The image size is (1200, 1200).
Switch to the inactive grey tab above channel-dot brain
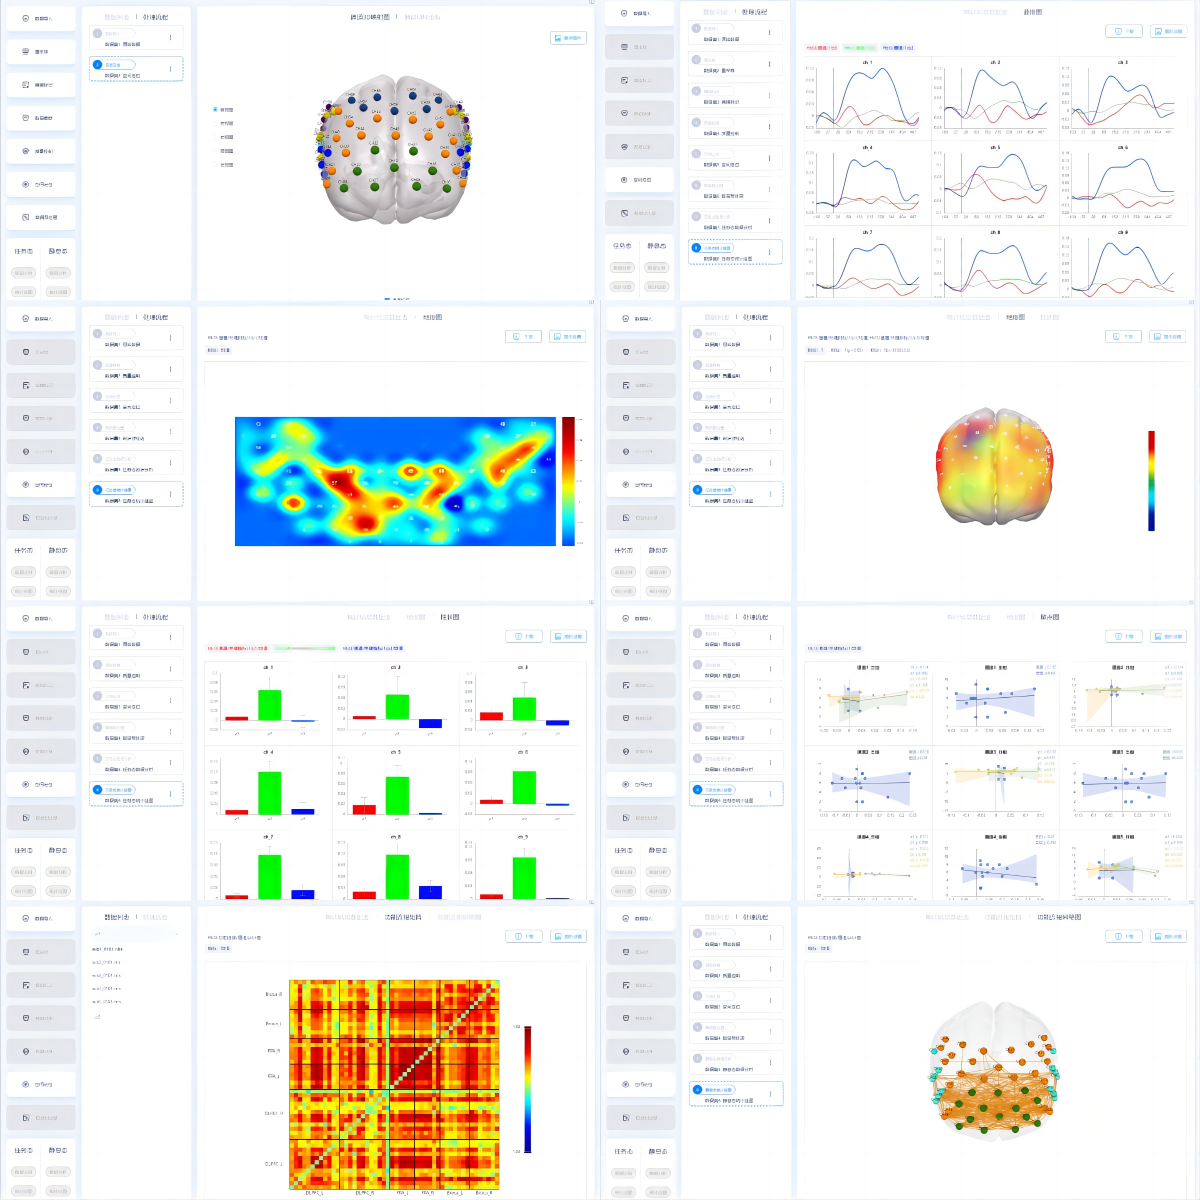[x=421, y=17]
